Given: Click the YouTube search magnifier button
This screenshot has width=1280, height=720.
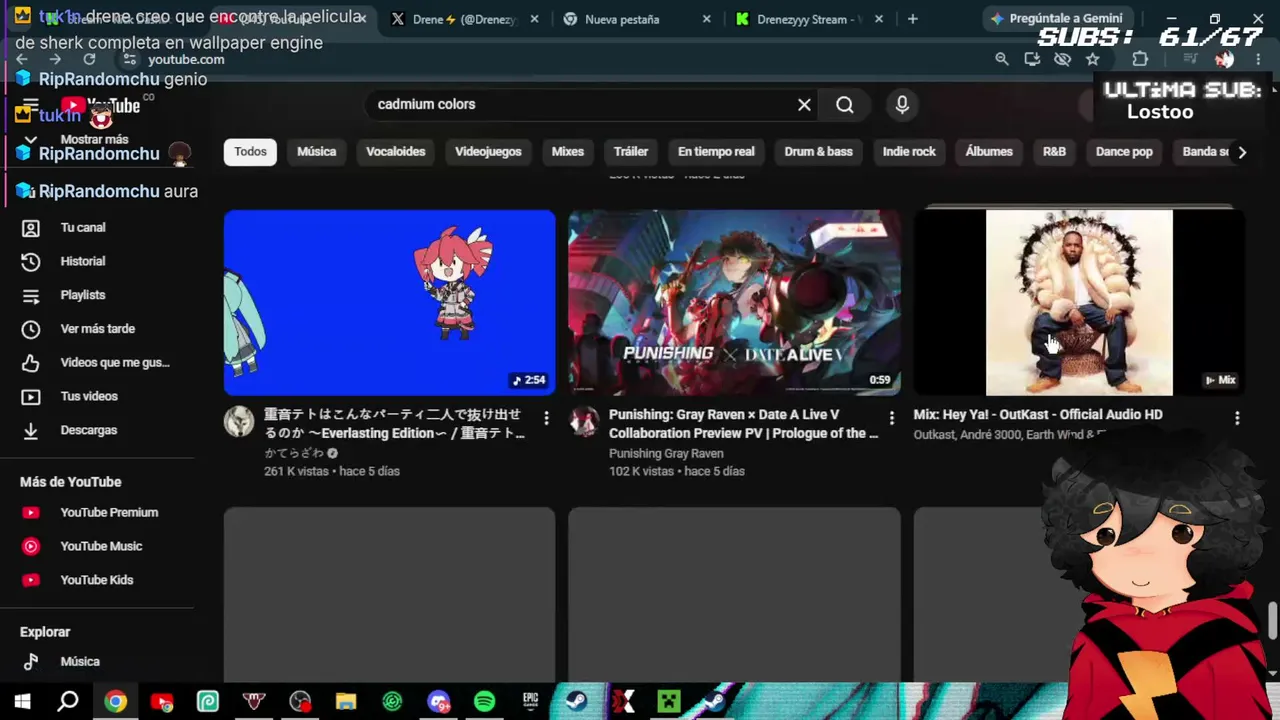Looking at the screenshot, I should click(x=845, y=105).
